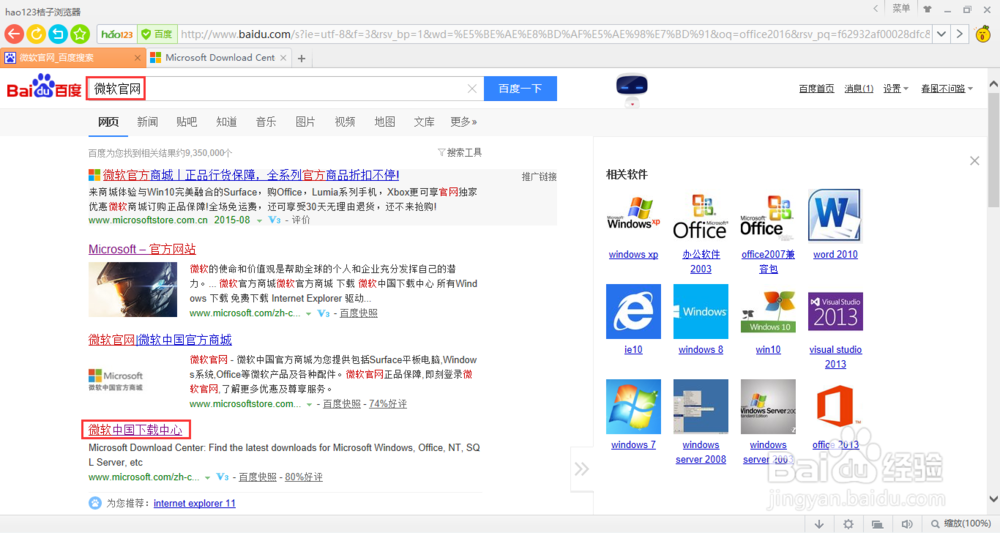This screenshot has height=533, width=1000.
Task: Click the page zoom 缩放(100%) control
Action: point(961,524)
